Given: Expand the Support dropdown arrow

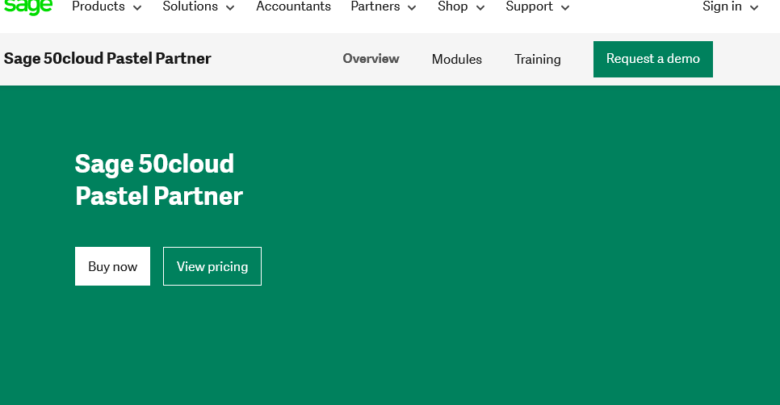Looking at the screenshot, I should coord(565,8).
